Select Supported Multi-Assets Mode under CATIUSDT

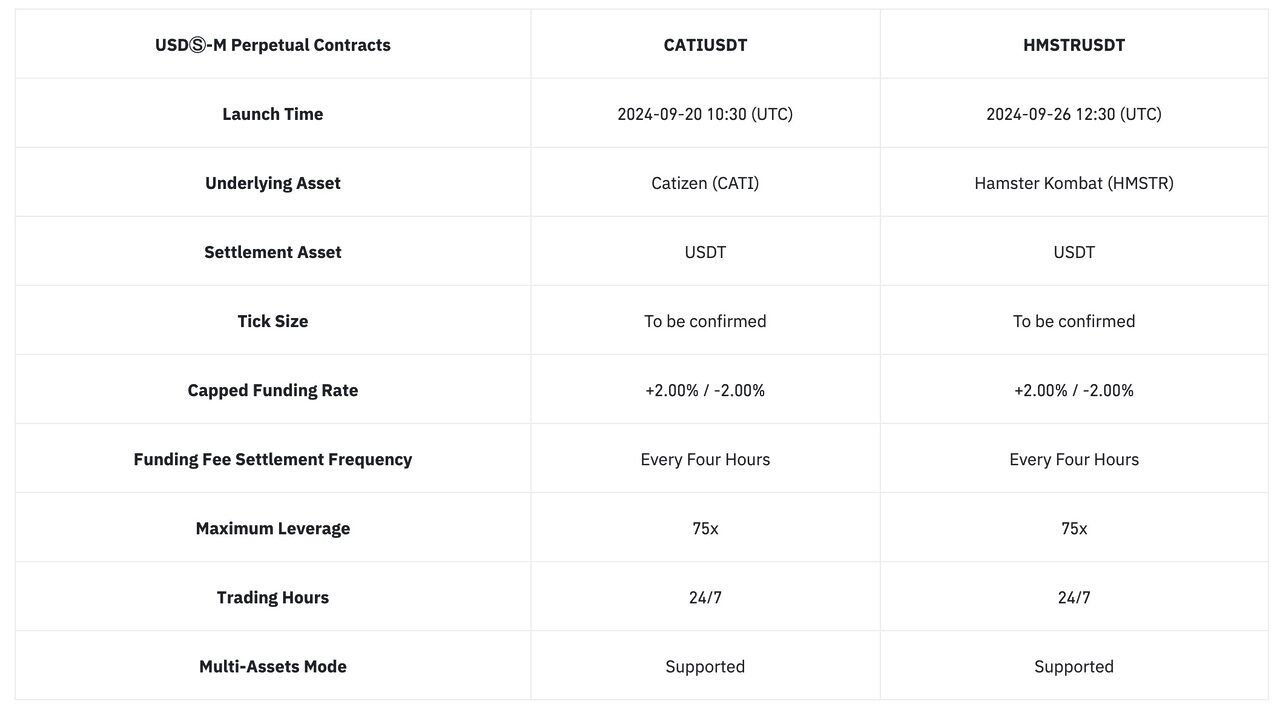point(705,666)
